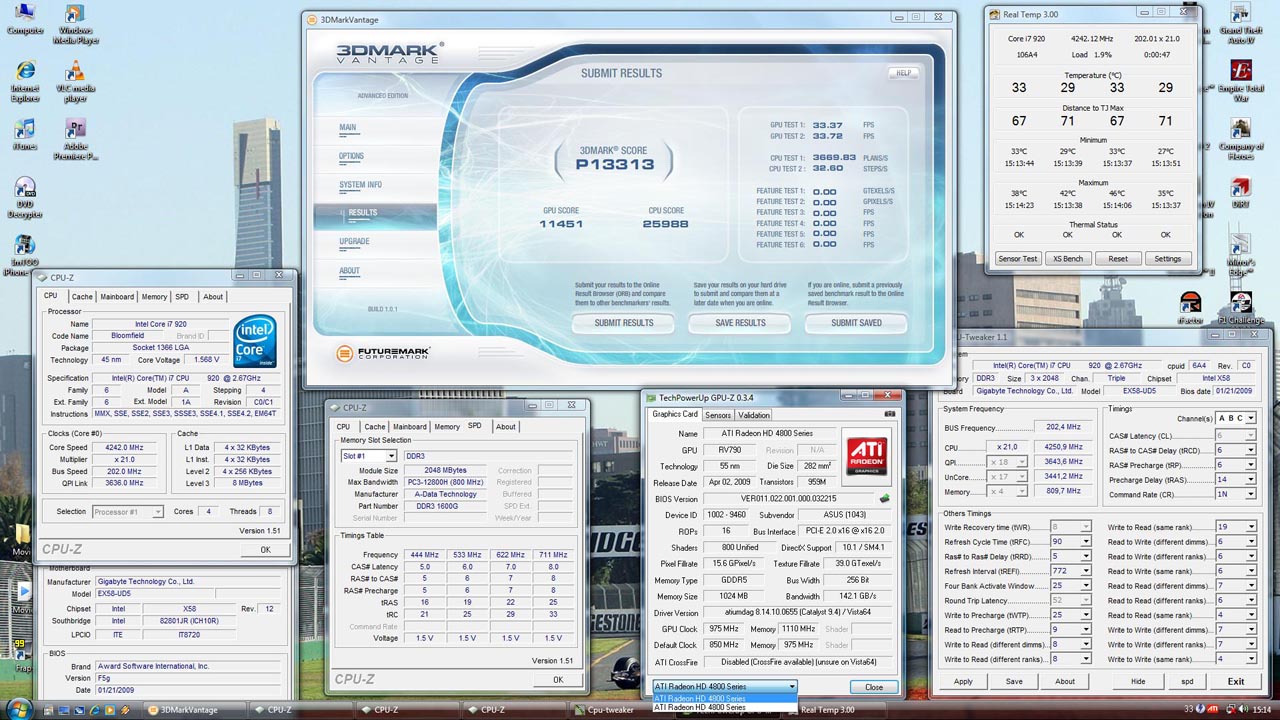This screenshot has width=1280, height=720.
Task: Click the Intel Core i7 logo in CPU-Z
Action: [254, 341]
